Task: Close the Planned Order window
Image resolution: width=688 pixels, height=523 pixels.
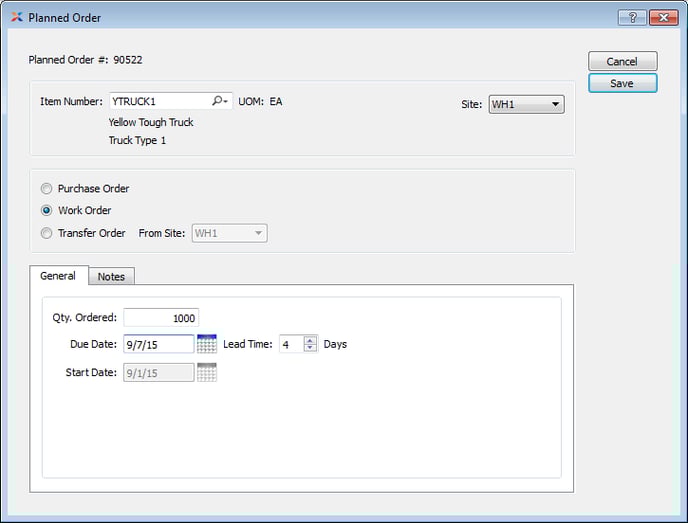Action: 663,17
